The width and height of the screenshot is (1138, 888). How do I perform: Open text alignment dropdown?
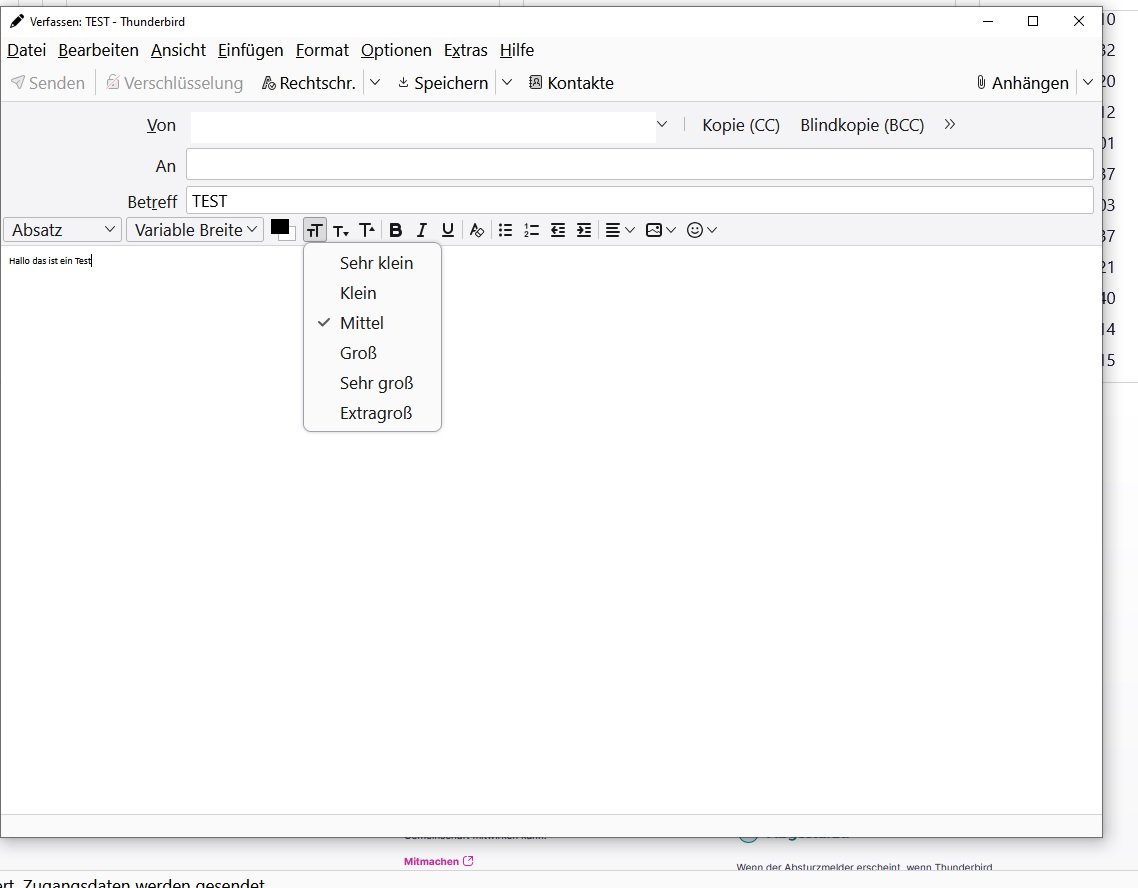pos(620,230)
